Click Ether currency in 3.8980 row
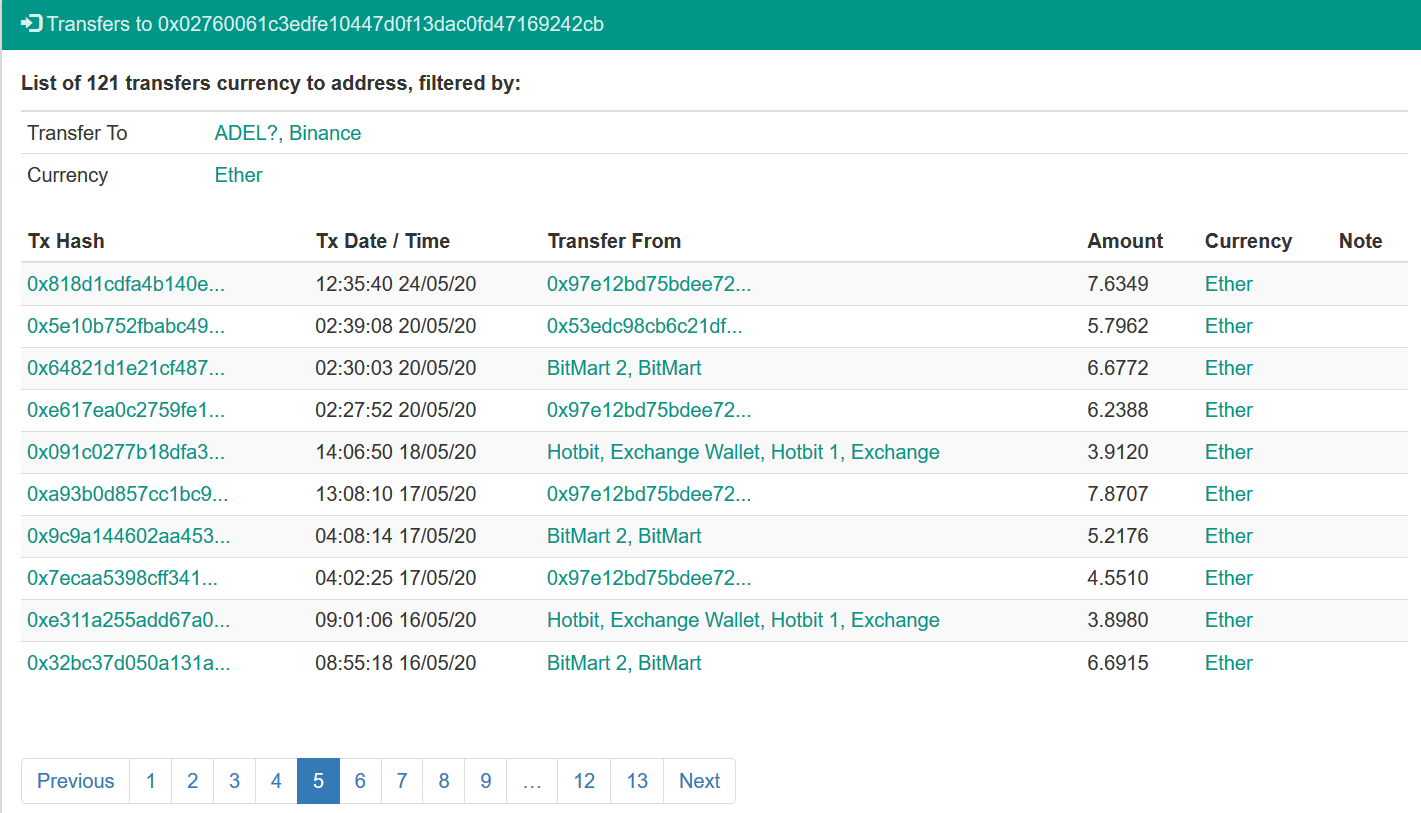The height and width of the screenshot is (813, 1421). [x=1229, y=620]
